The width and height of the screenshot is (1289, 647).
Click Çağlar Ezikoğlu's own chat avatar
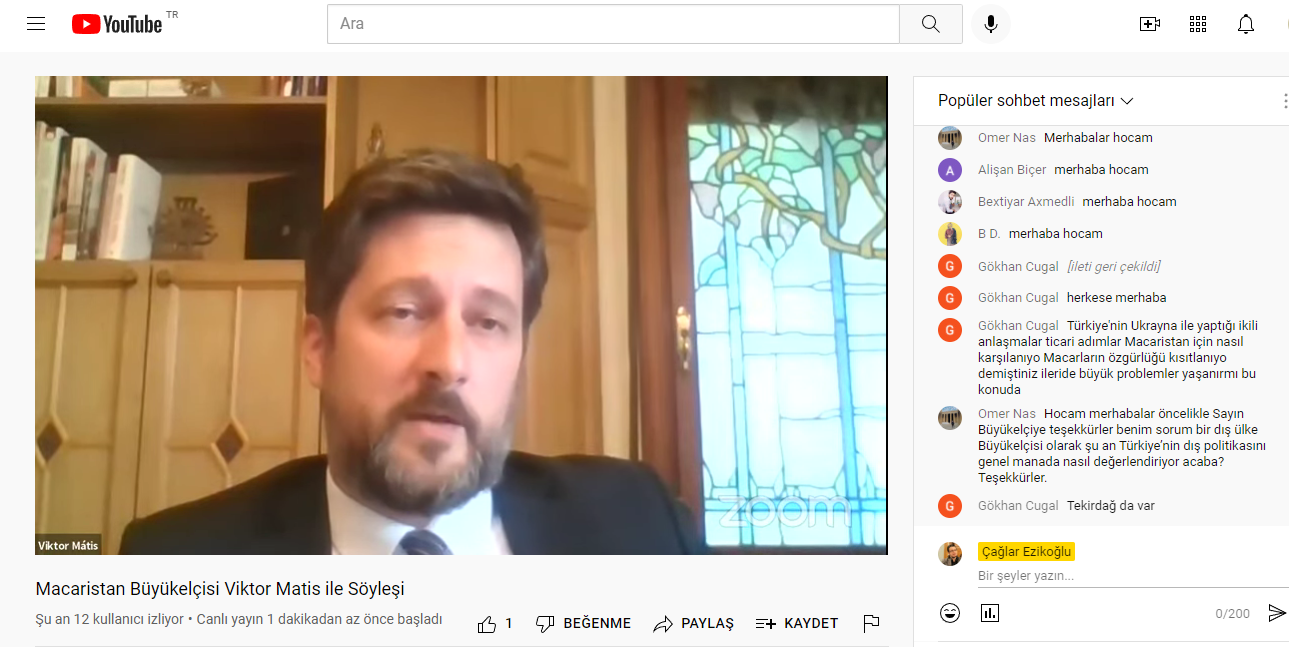point(950,554)
